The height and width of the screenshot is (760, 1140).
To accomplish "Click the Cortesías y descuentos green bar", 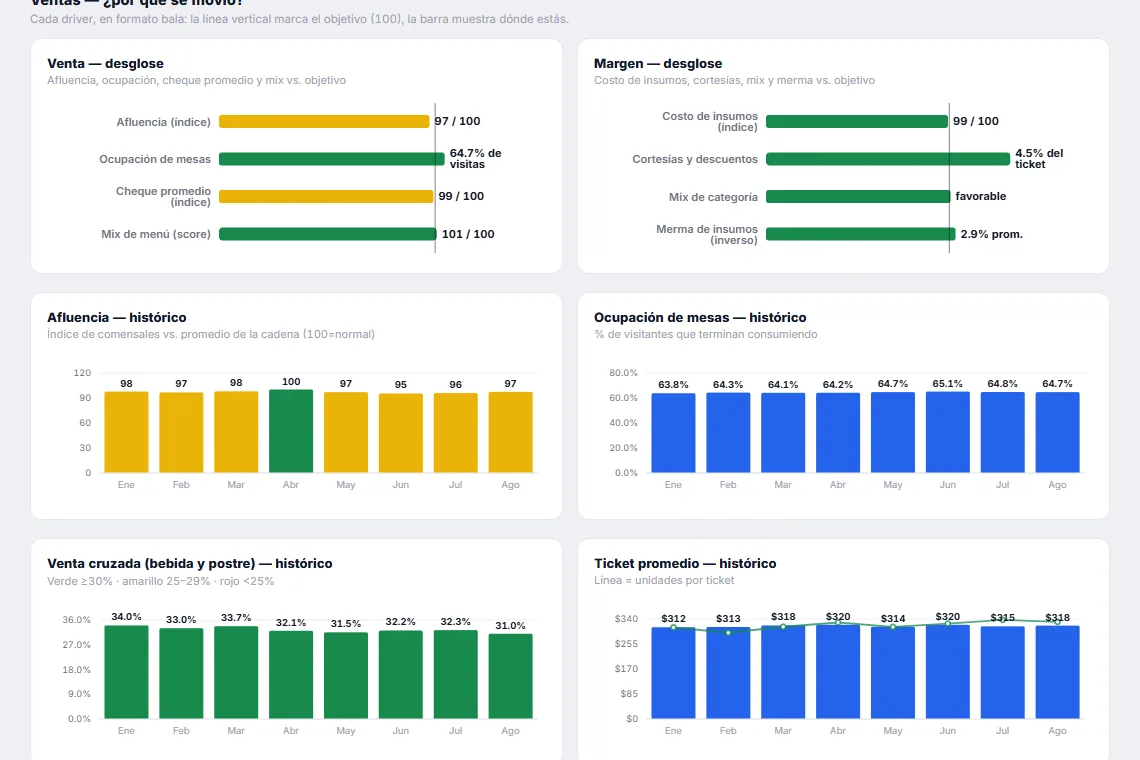I will (x=888, y=159).
